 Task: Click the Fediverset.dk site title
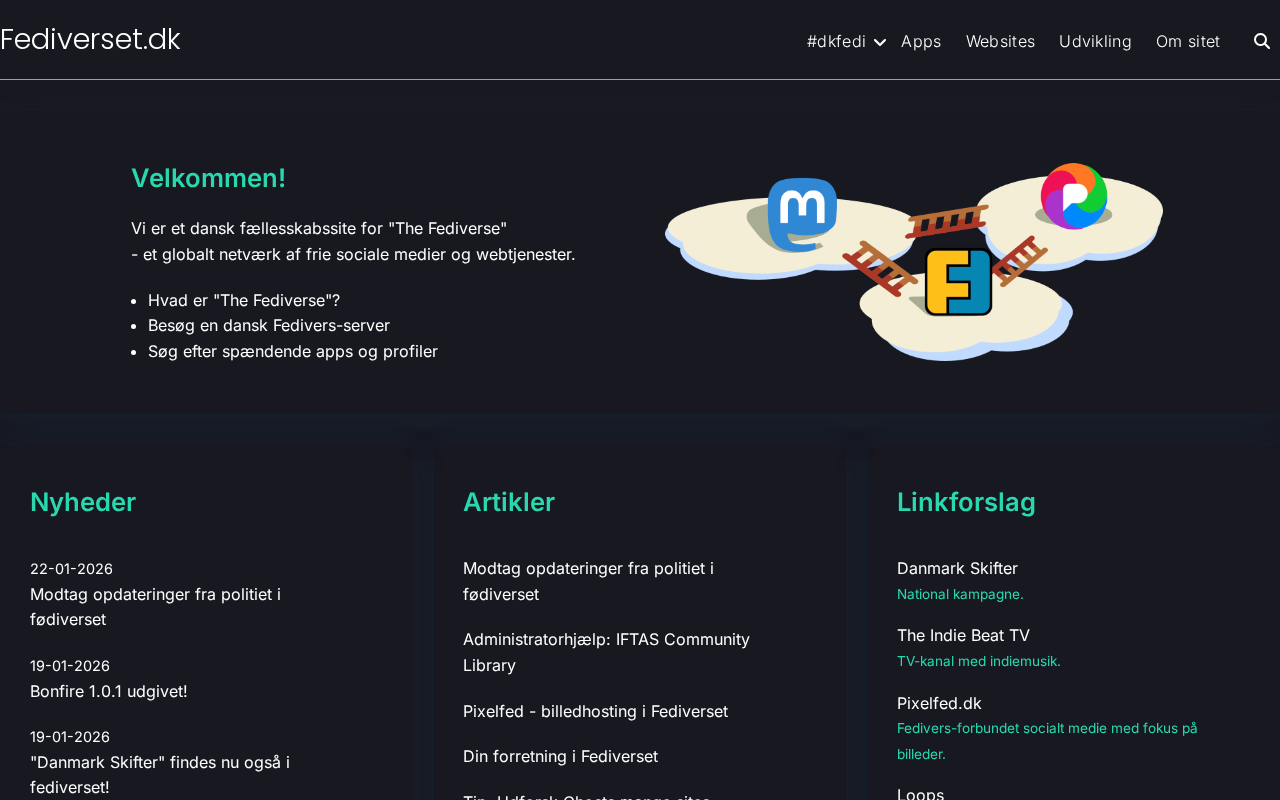(x=90, y=39)
